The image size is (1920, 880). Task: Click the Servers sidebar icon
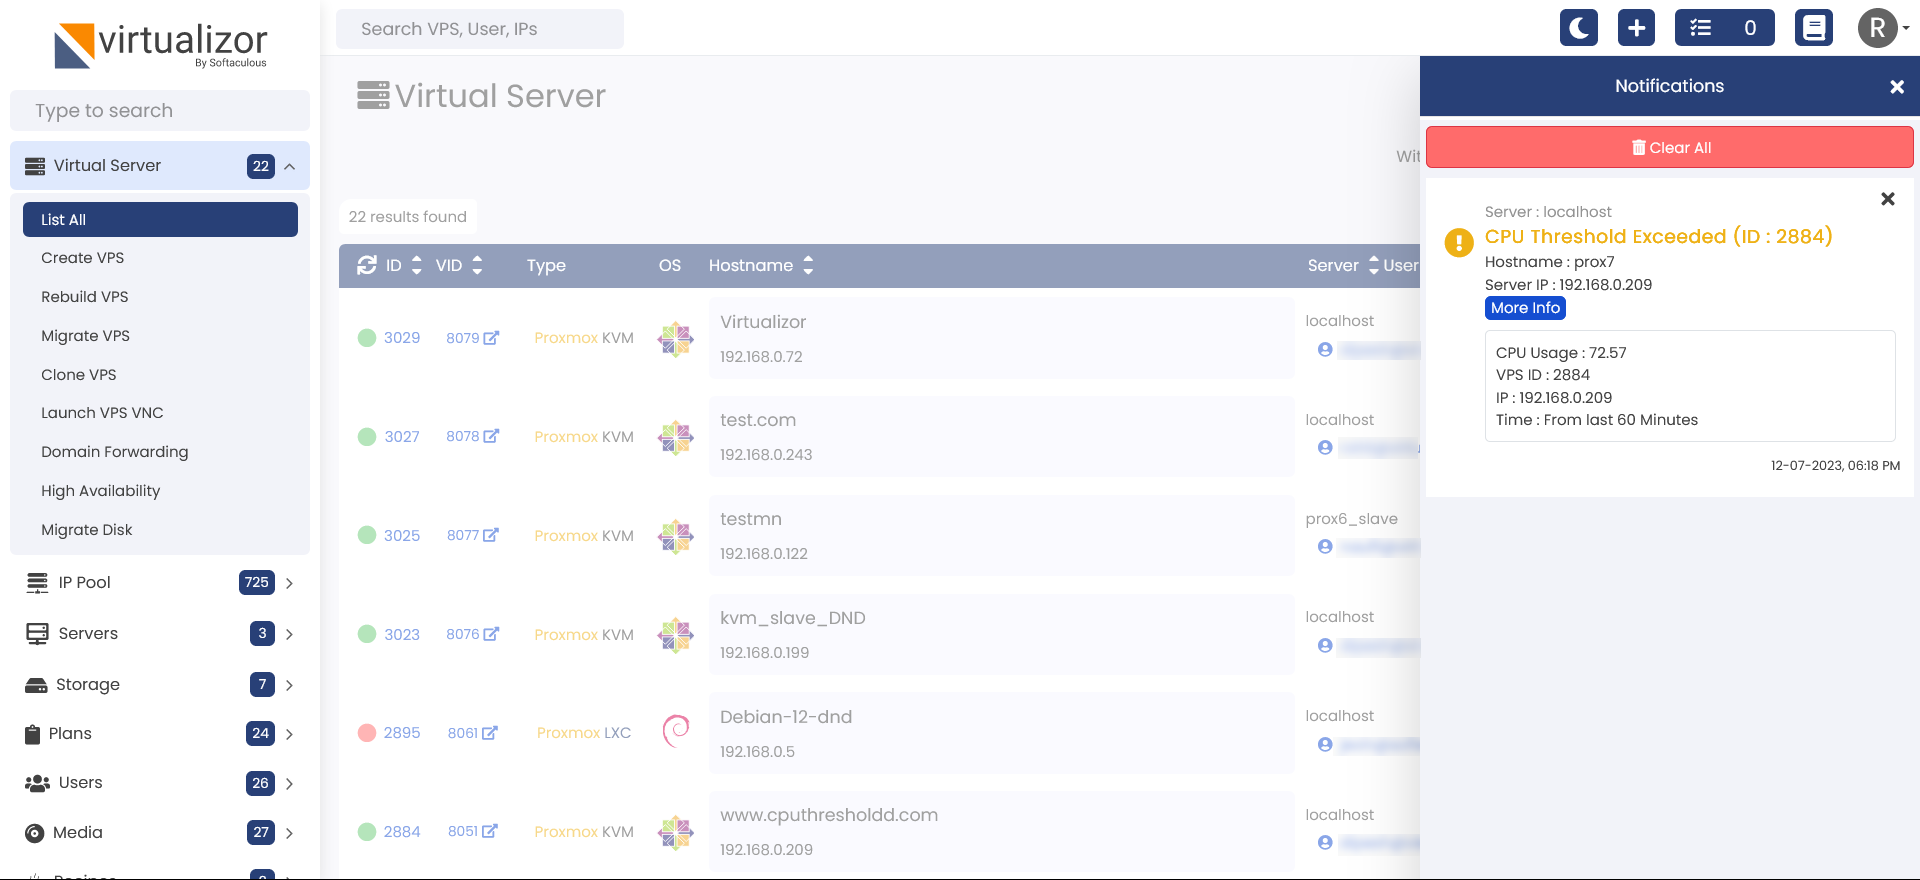click(37, 634)
